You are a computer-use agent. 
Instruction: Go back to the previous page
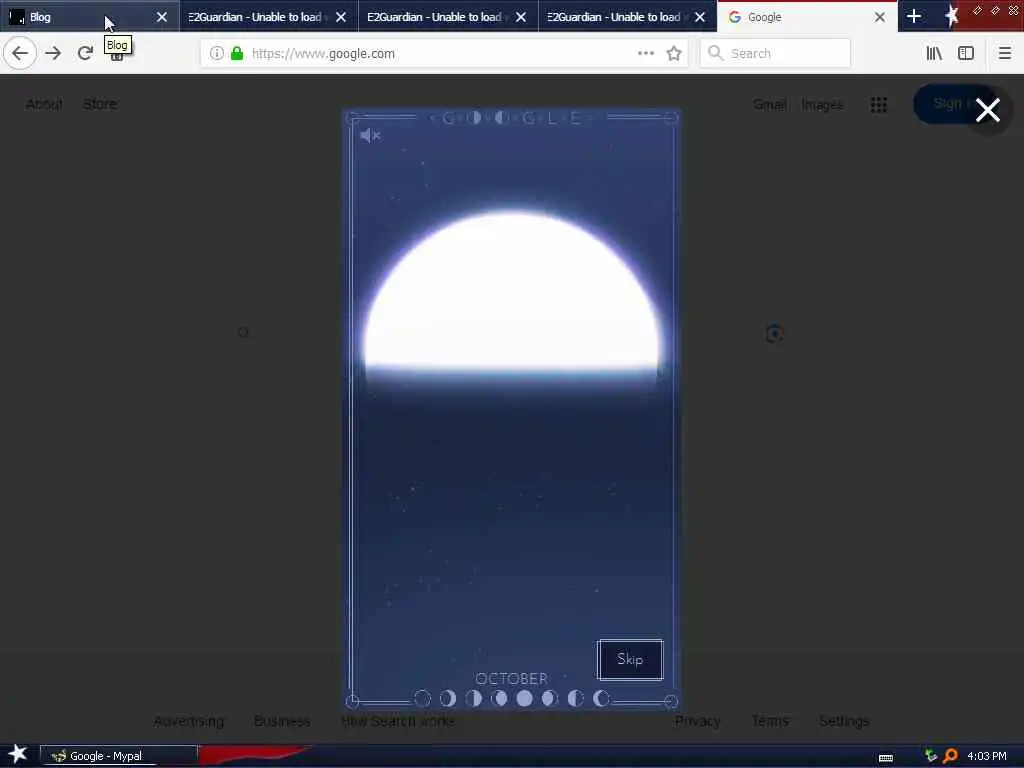tap(20, 54)
